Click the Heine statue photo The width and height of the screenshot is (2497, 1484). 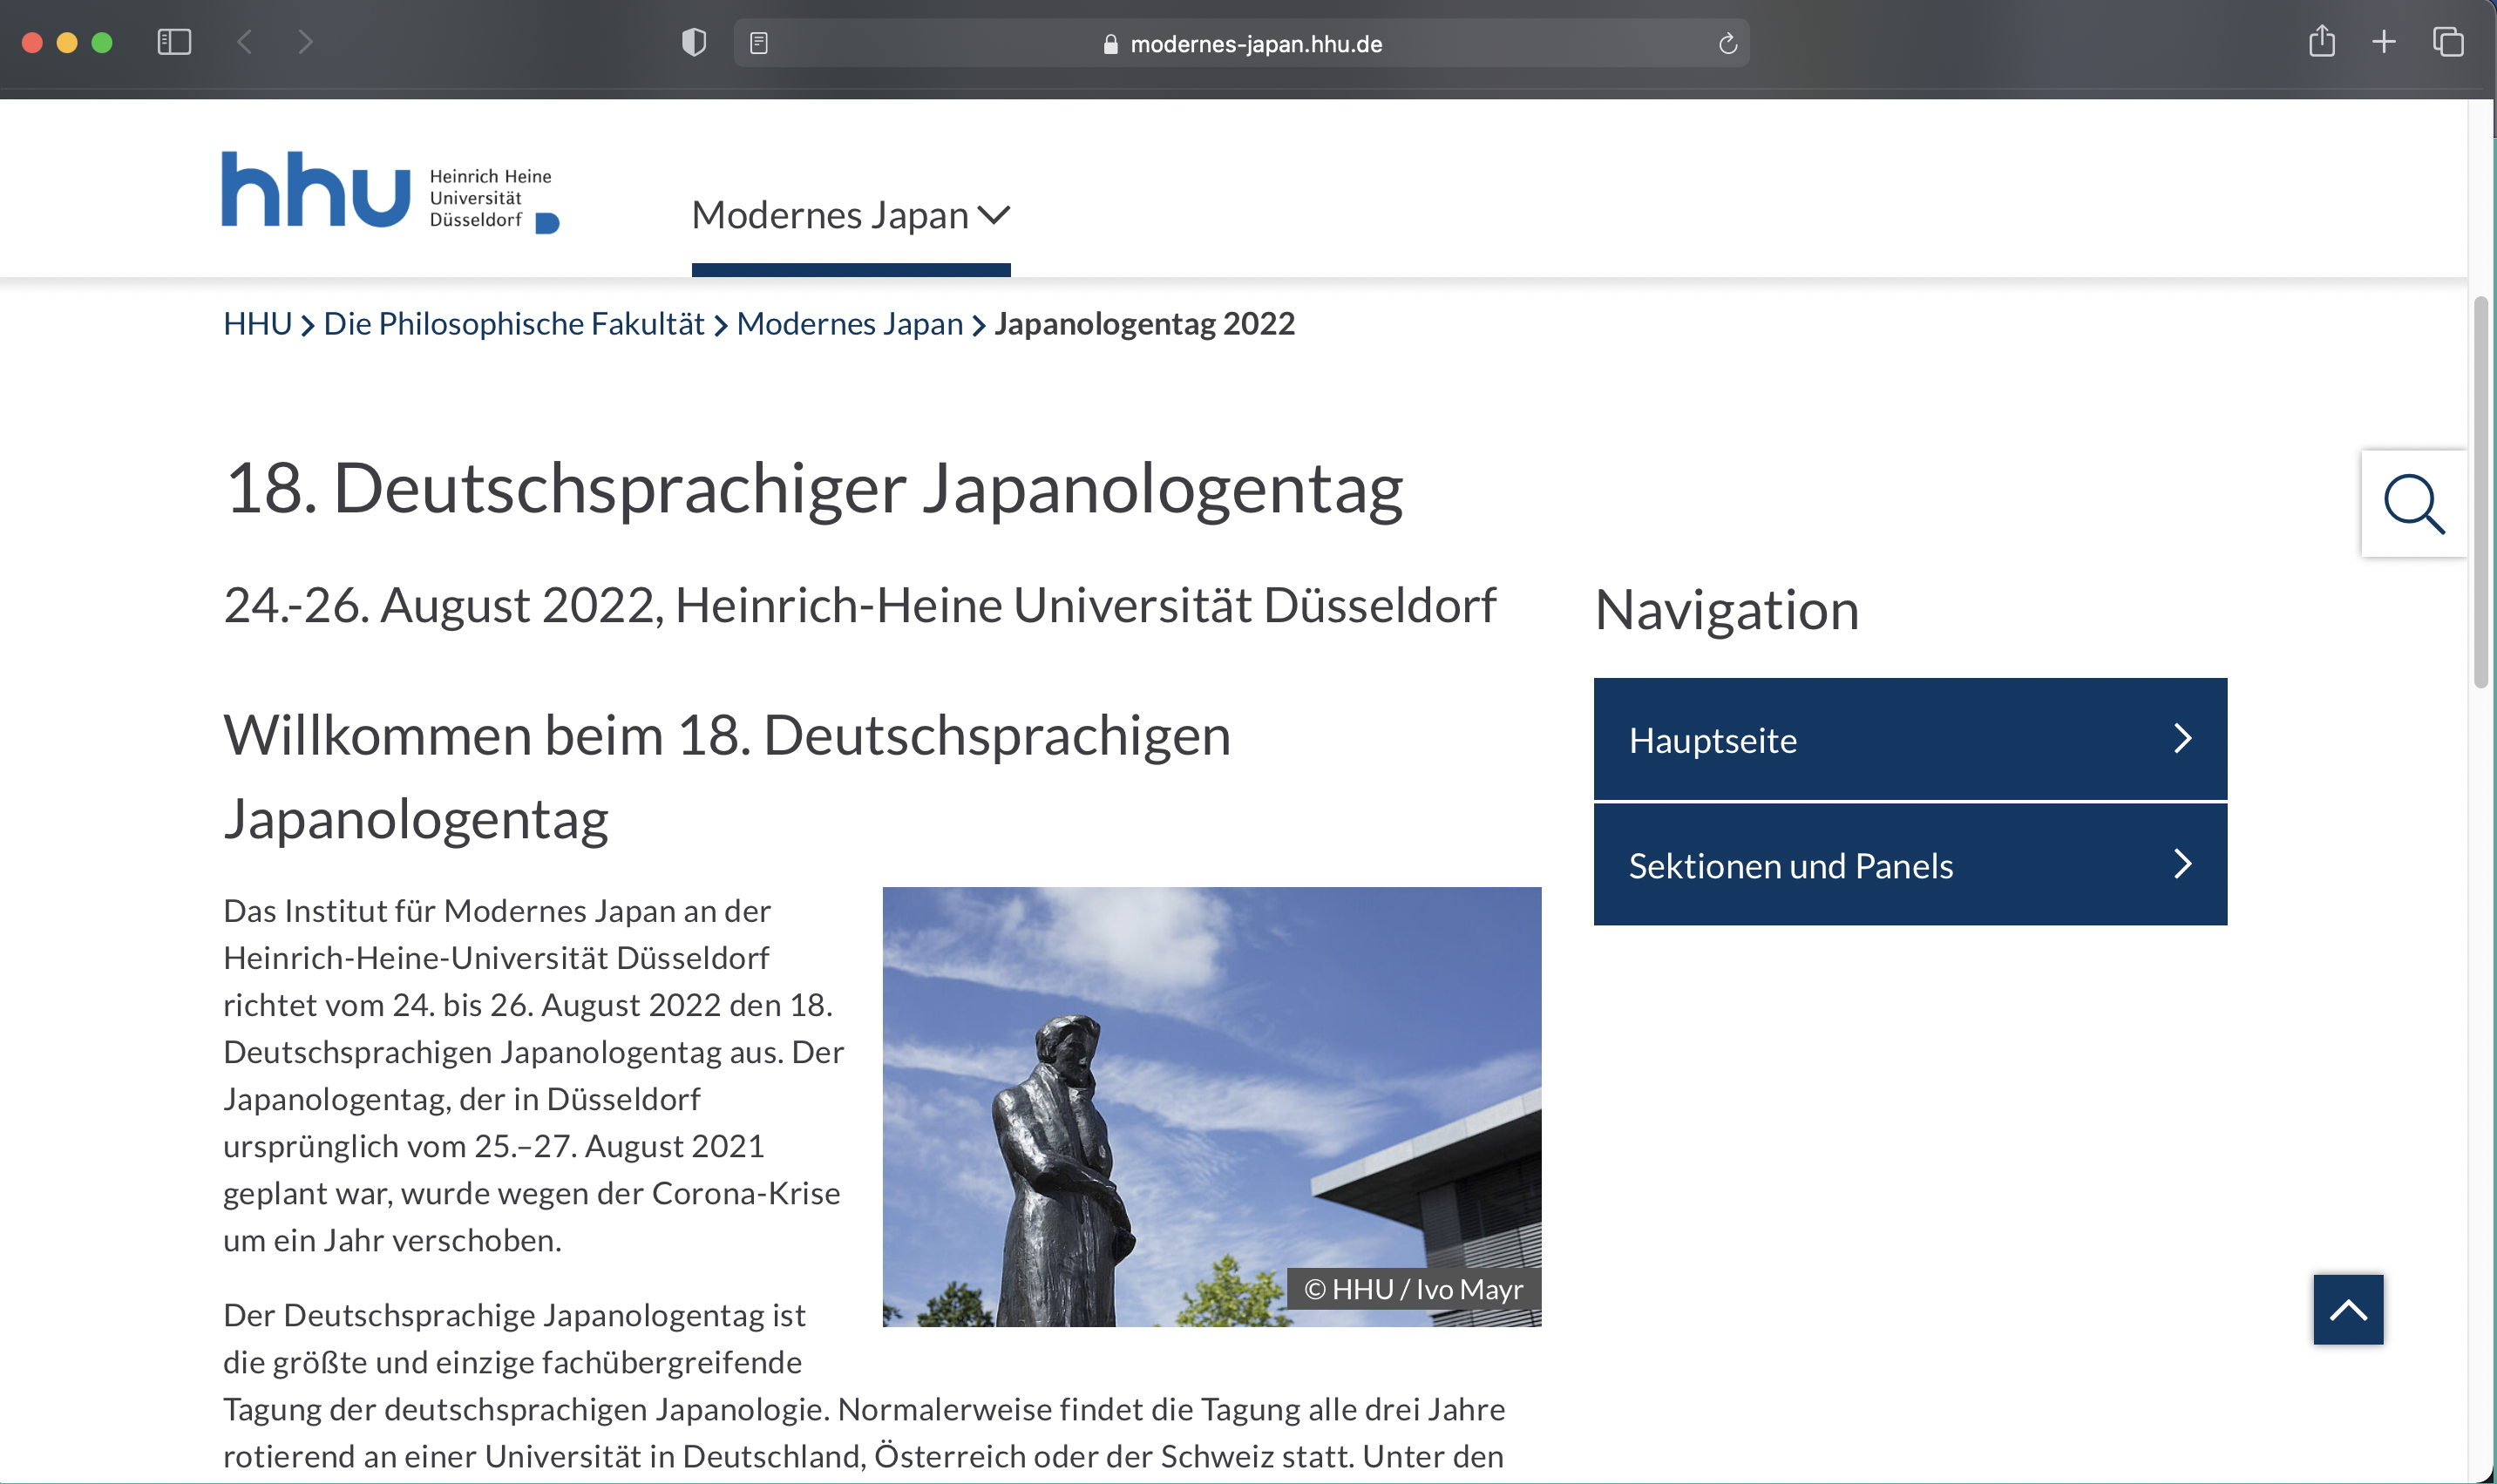(1212, 1106)
